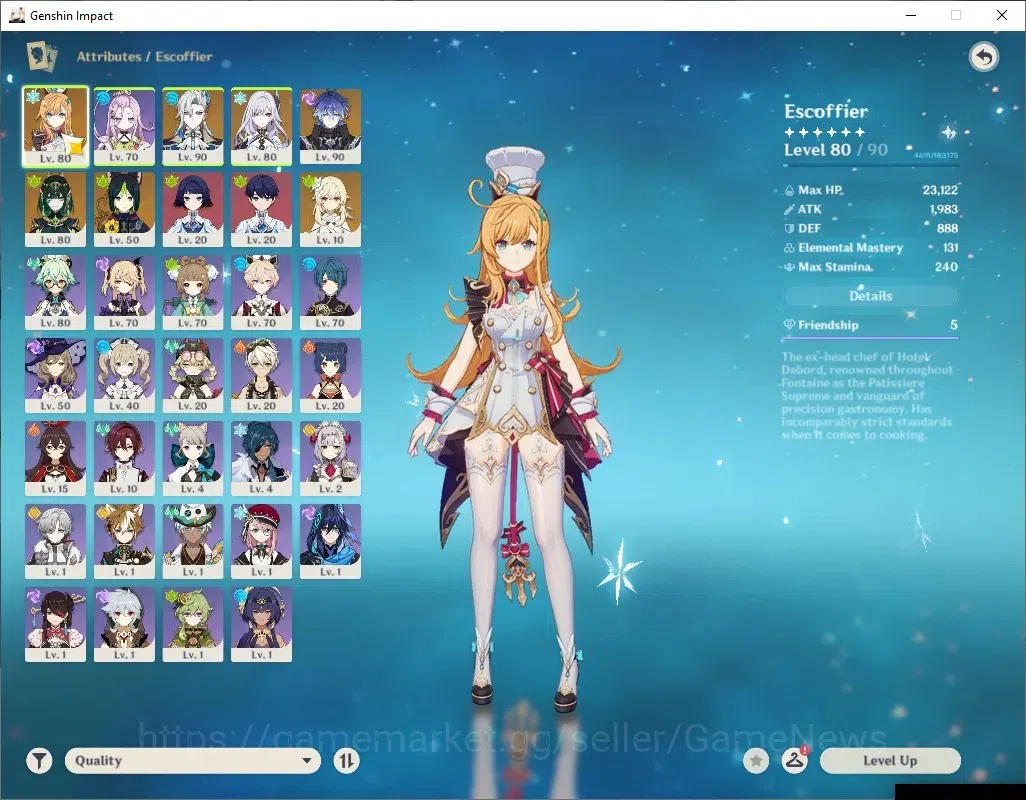1026x800 pixels.
Task: Select Barbara Lv. 40 portrait
Action: coord(124,375)
